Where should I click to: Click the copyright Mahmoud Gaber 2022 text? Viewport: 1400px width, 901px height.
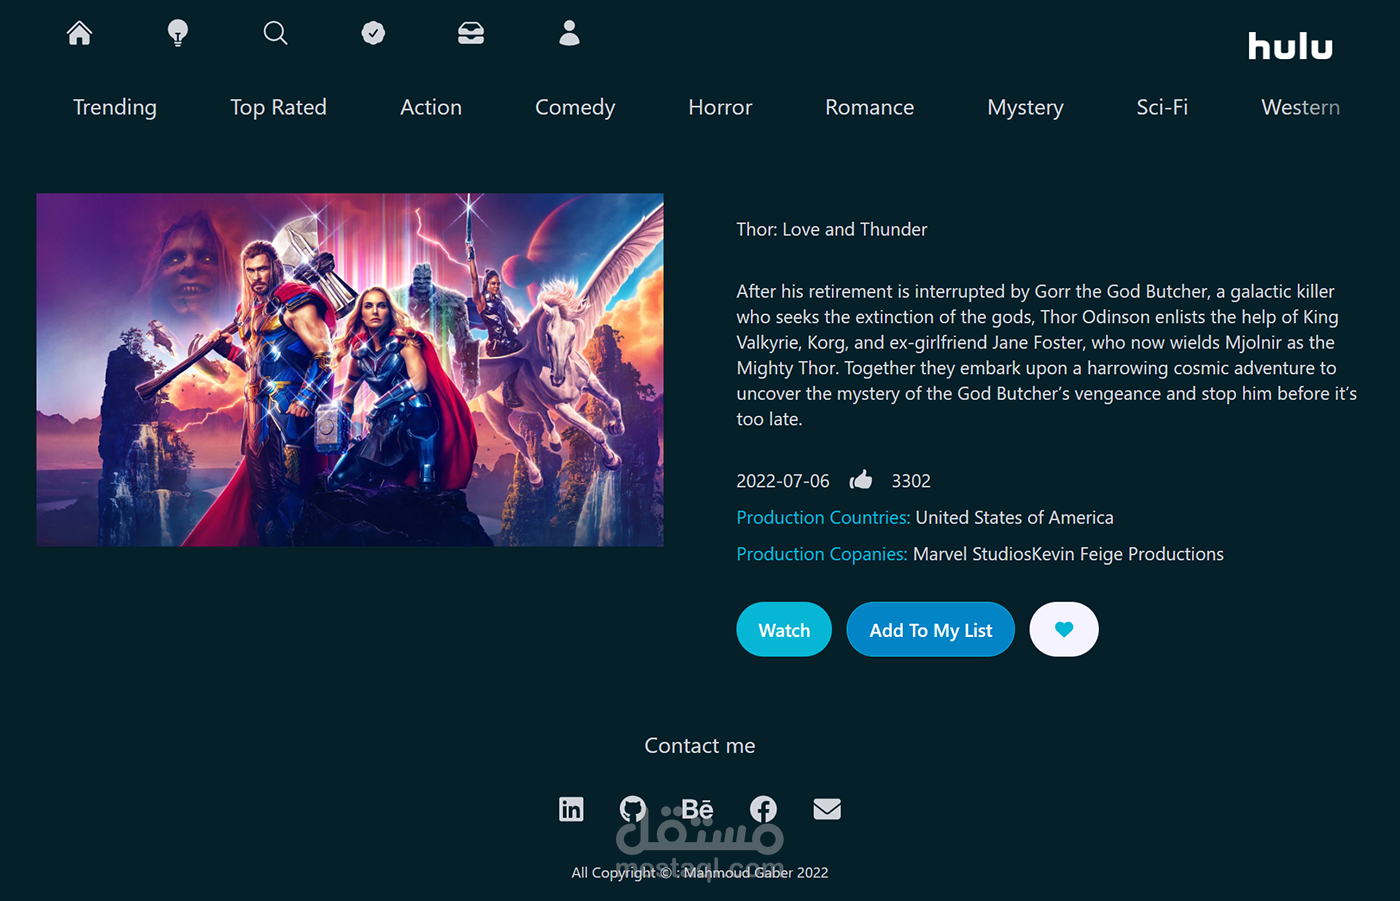(700, 872)
